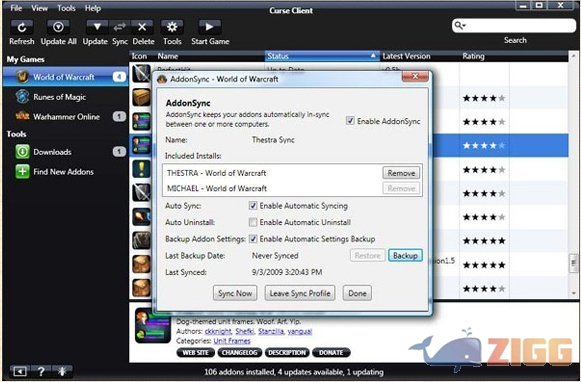The height and width of the screenshot is (382, 581).
Task: Click the Sync arrows toolbar icon
Action: pyautogui.click(x=119, y=27)
